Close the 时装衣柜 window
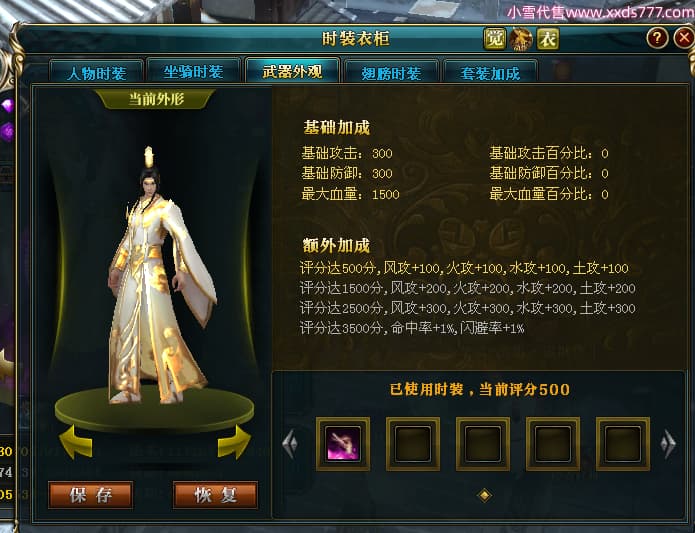Screen dimensions: 695x533 684,38
